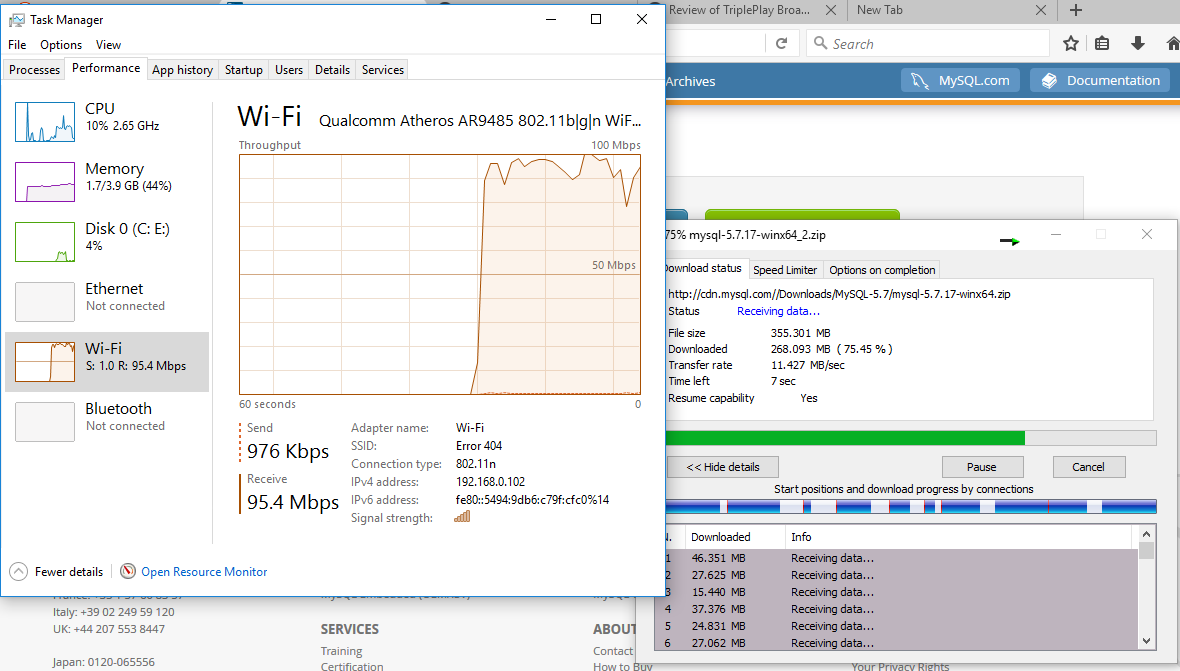The height and width of the screenshot is (671, 1180).
Task: Collapse Task Manager with Fewer details
Action: click(x=57, y=572)
